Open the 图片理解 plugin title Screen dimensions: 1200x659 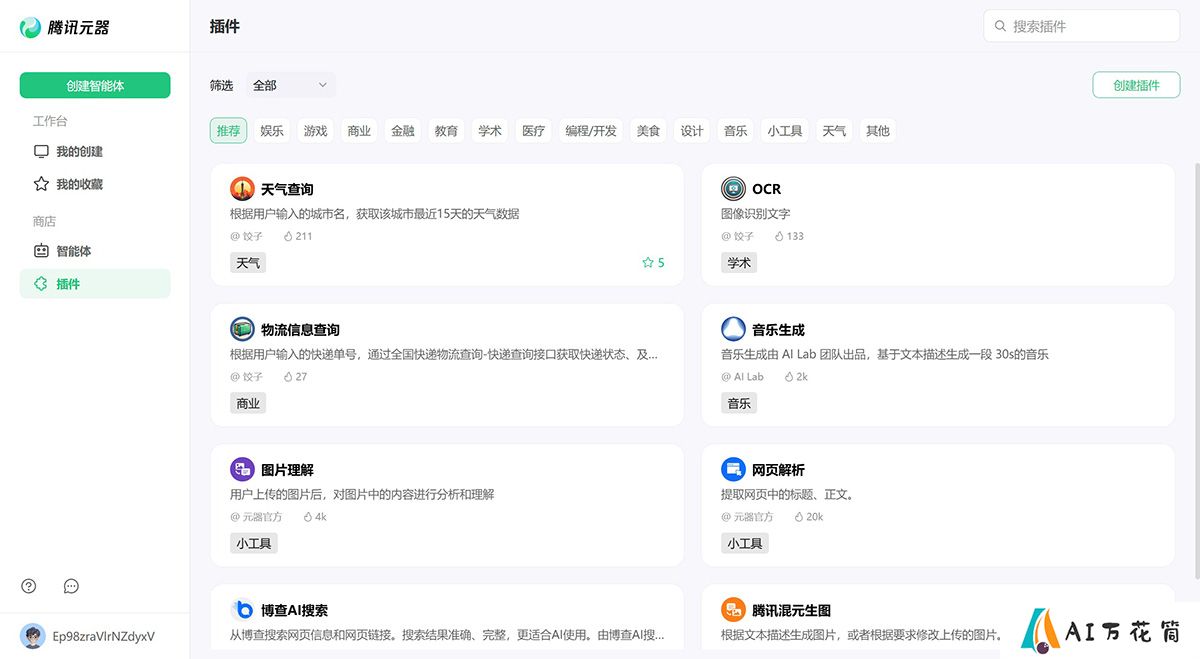287,470
